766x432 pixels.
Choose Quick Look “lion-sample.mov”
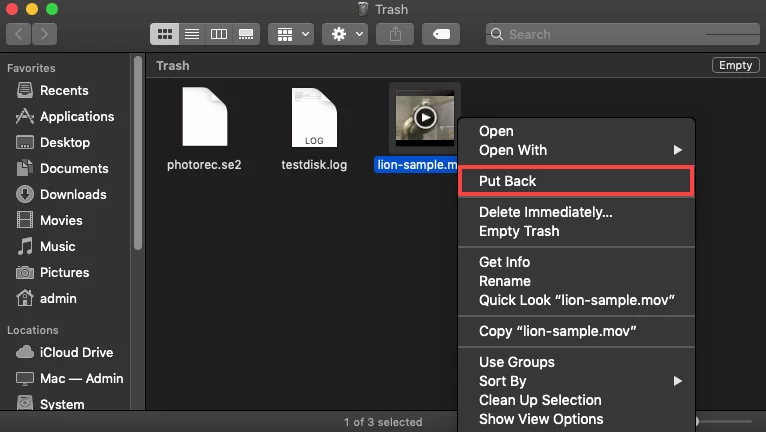(576, 300)
